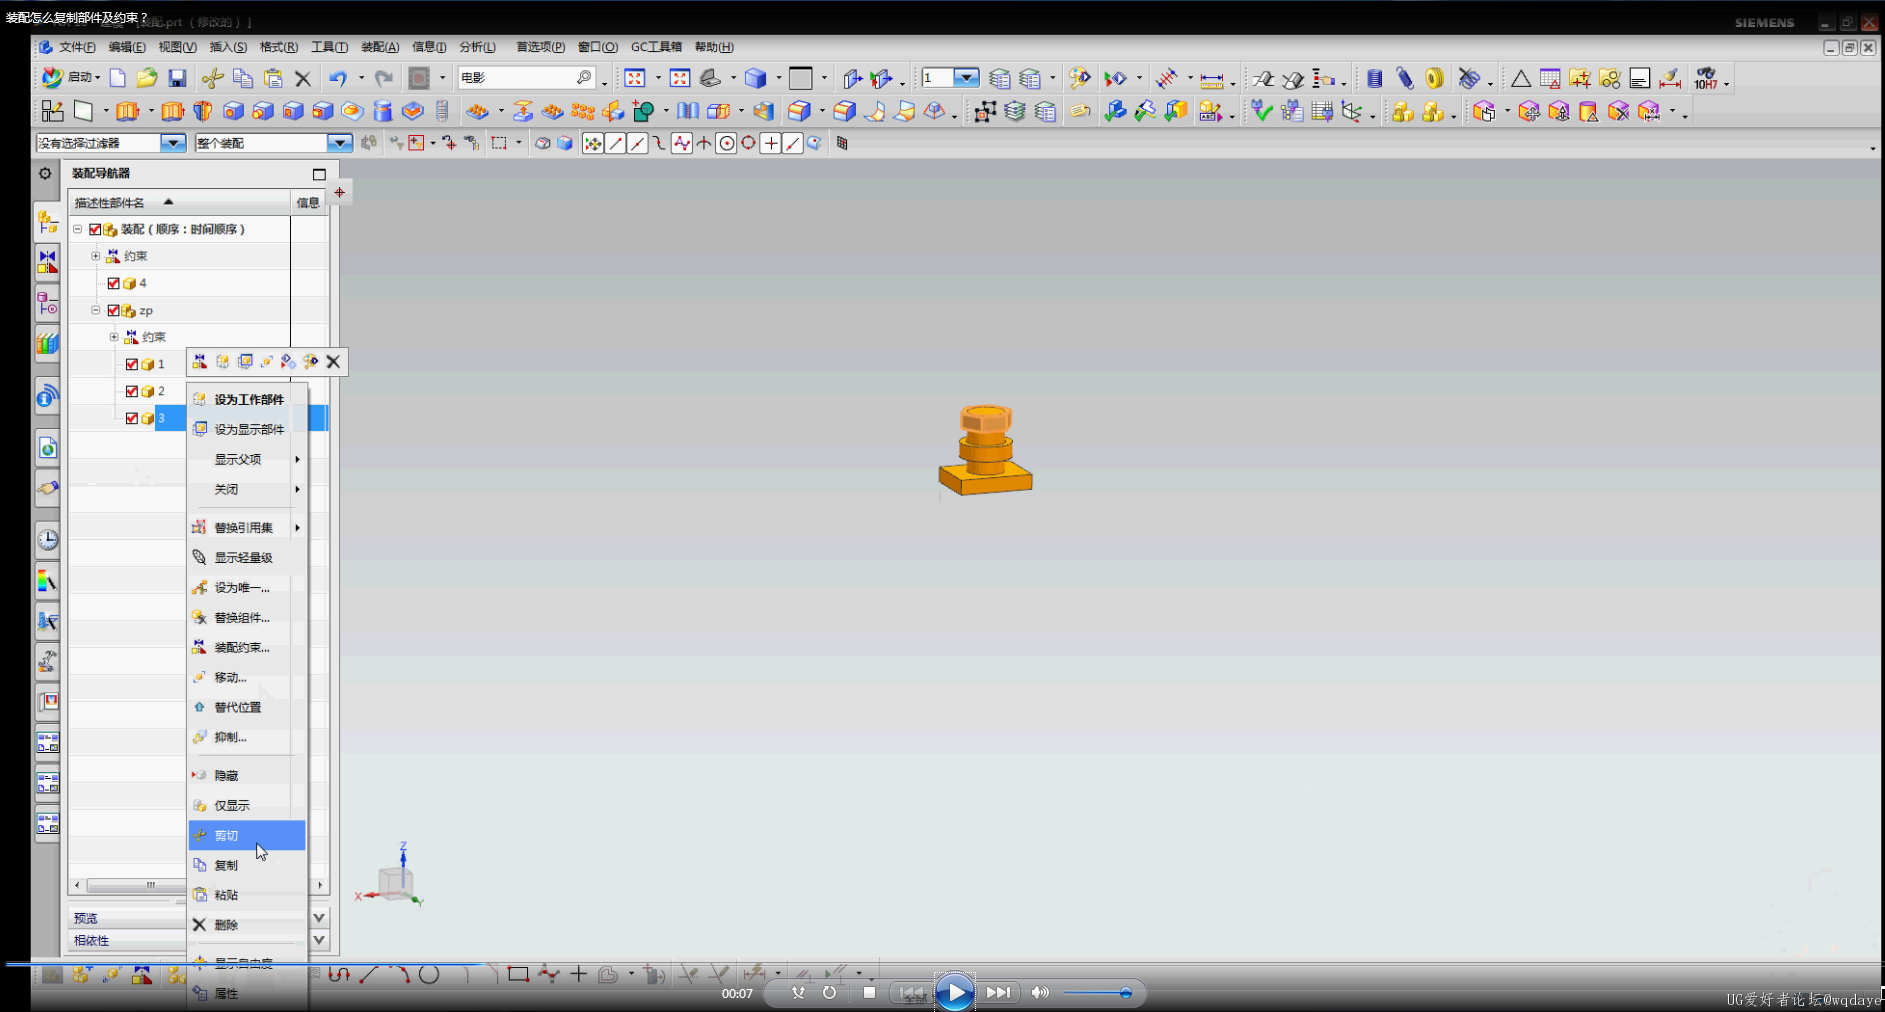Click the Undo arrow icon
Screen dimensions: 1885x1012
coord(338,78)
